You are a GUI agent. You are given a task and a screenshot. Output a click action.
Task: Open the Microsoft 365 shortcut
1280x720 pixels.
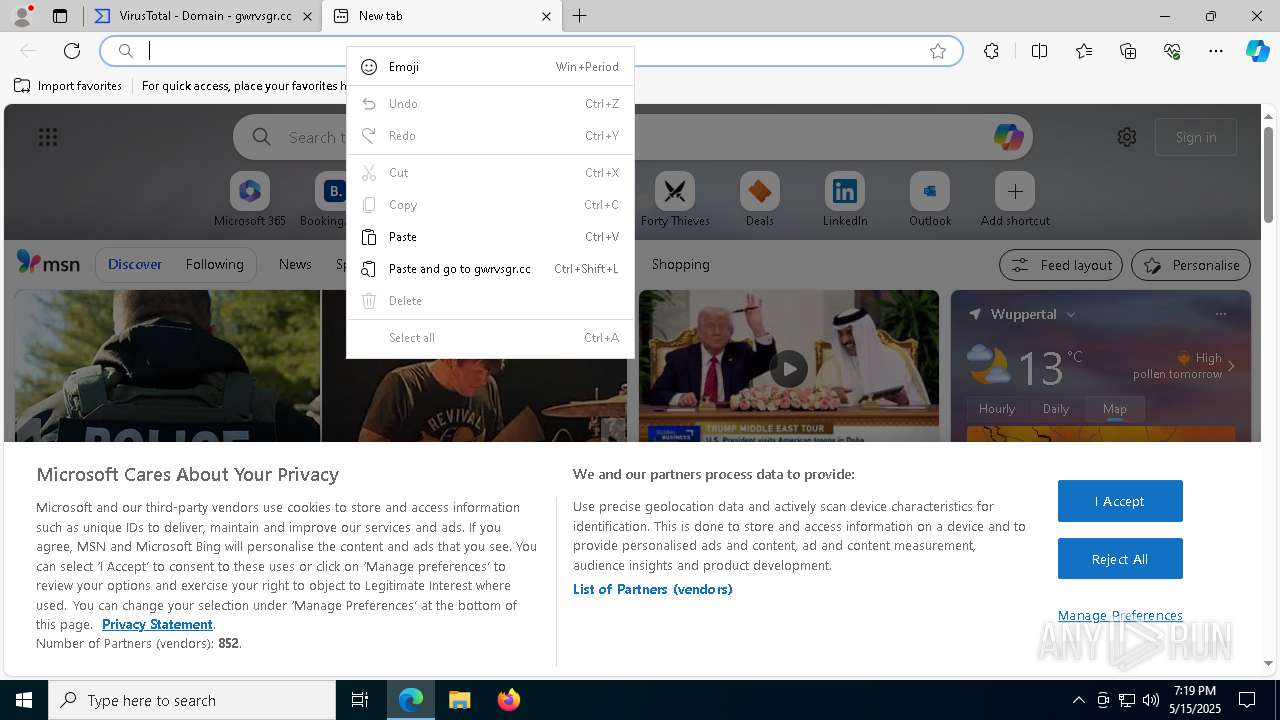click(x=250, y=200)
